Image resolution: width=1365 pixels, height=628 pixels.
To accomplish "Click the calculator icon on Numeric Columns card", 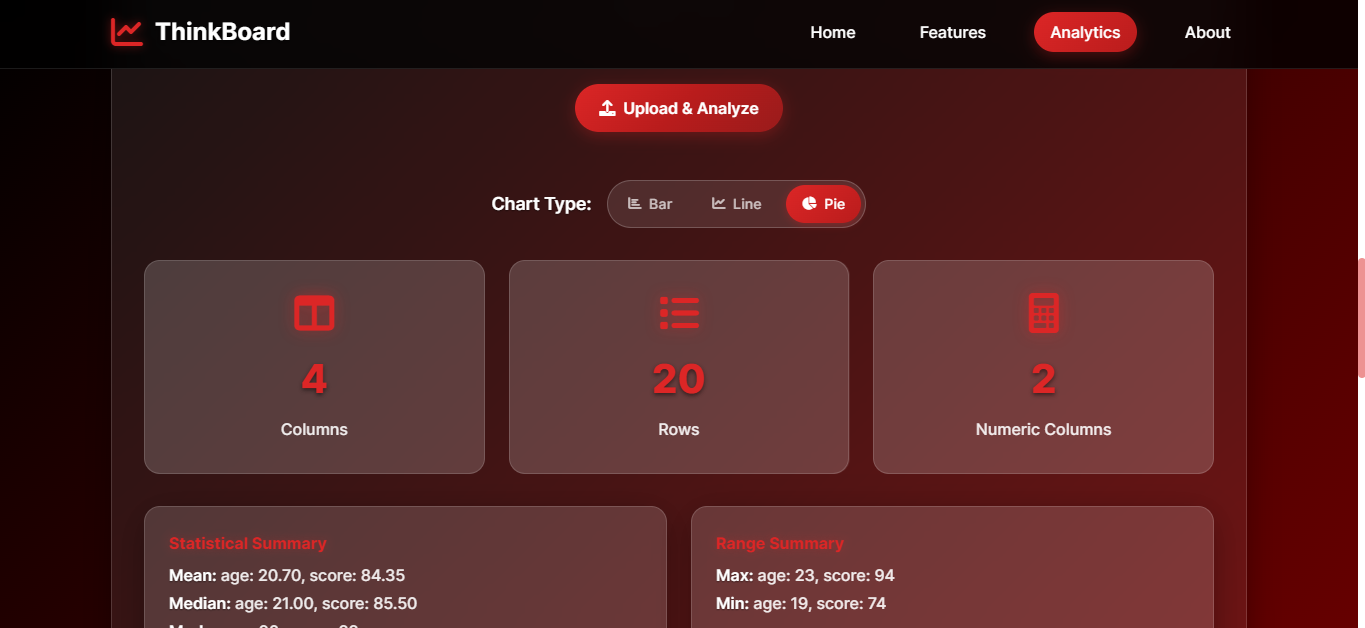I will 1043,313.
